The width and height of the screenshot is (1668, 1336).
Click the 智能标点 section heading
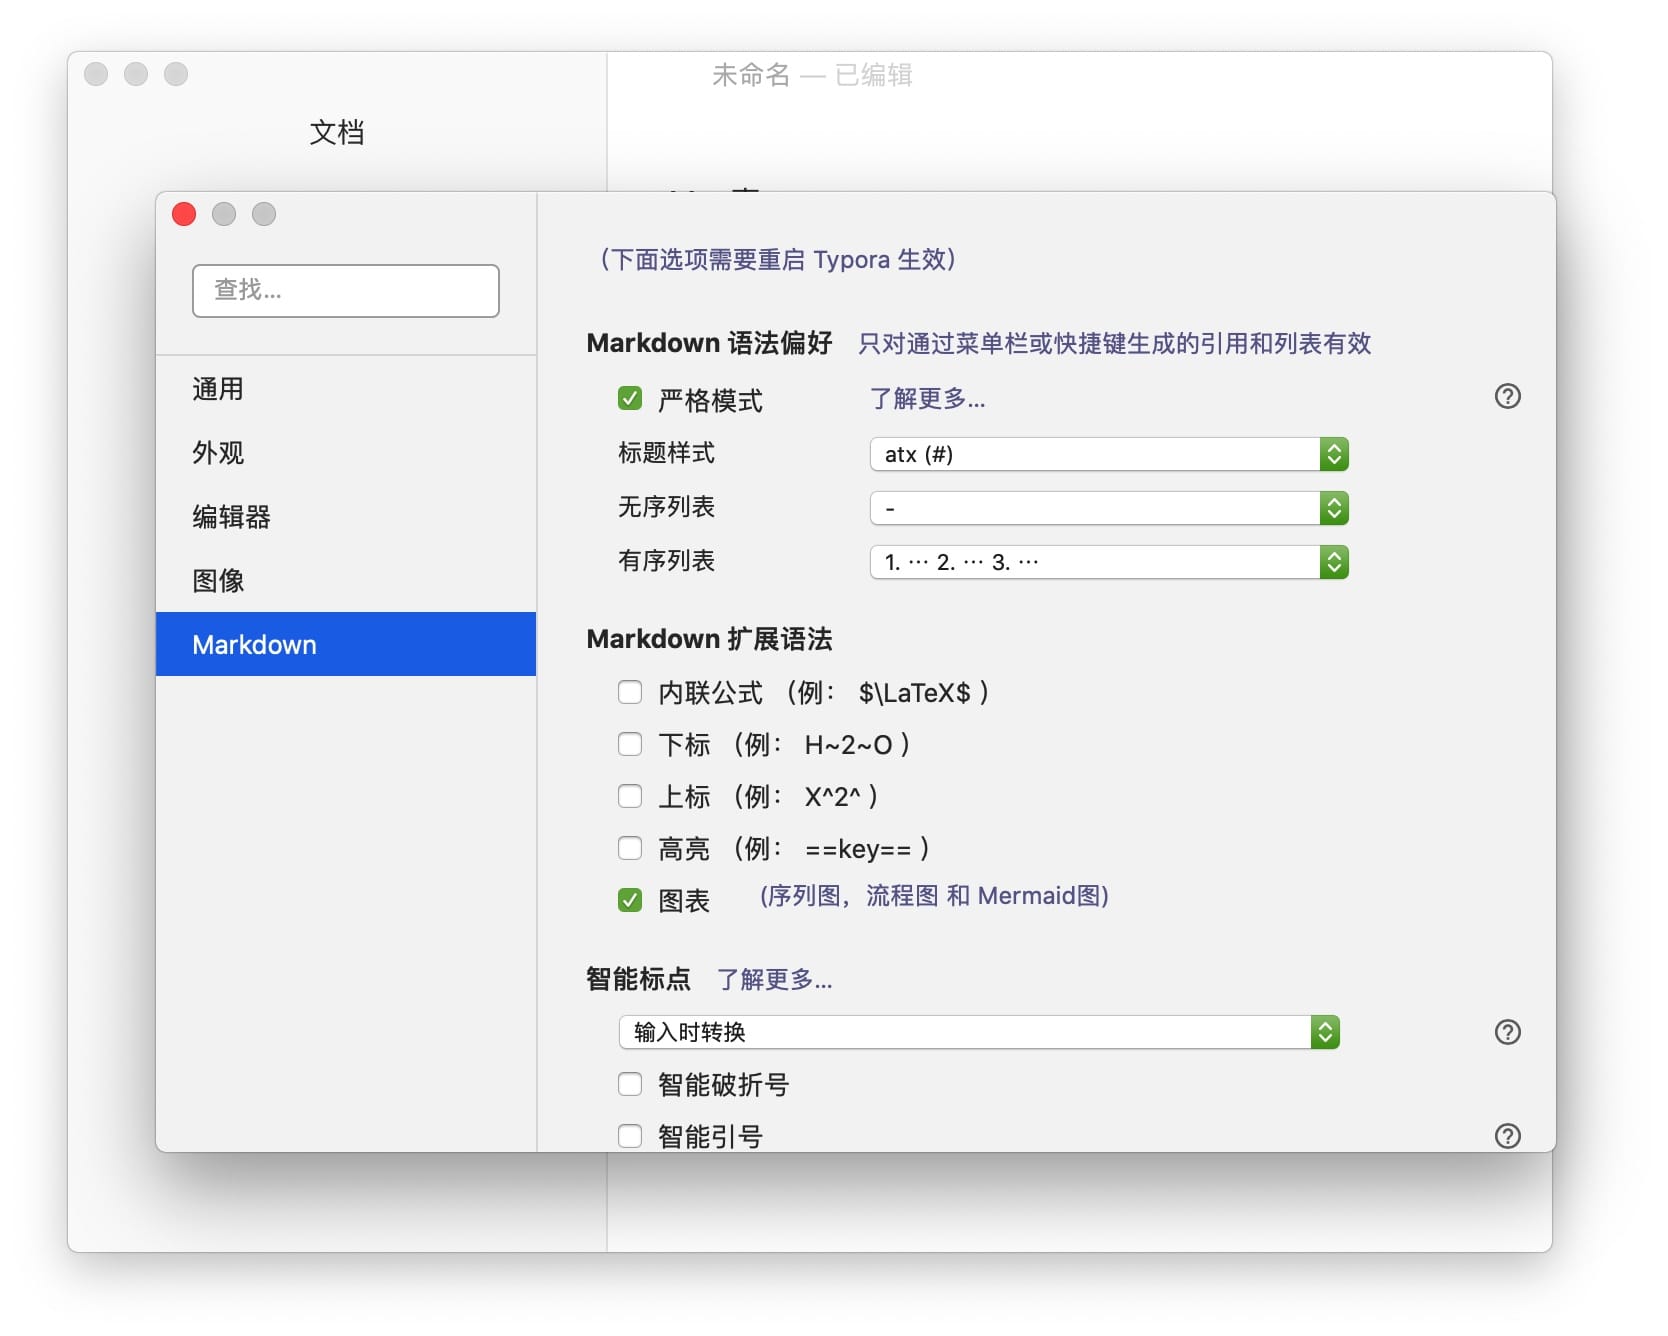click(x=639, y=979)
